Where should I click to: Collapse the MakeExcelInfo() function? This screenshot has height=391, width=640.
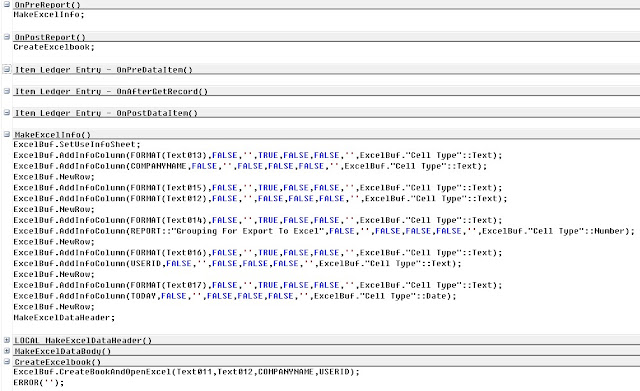click(7, 134)
